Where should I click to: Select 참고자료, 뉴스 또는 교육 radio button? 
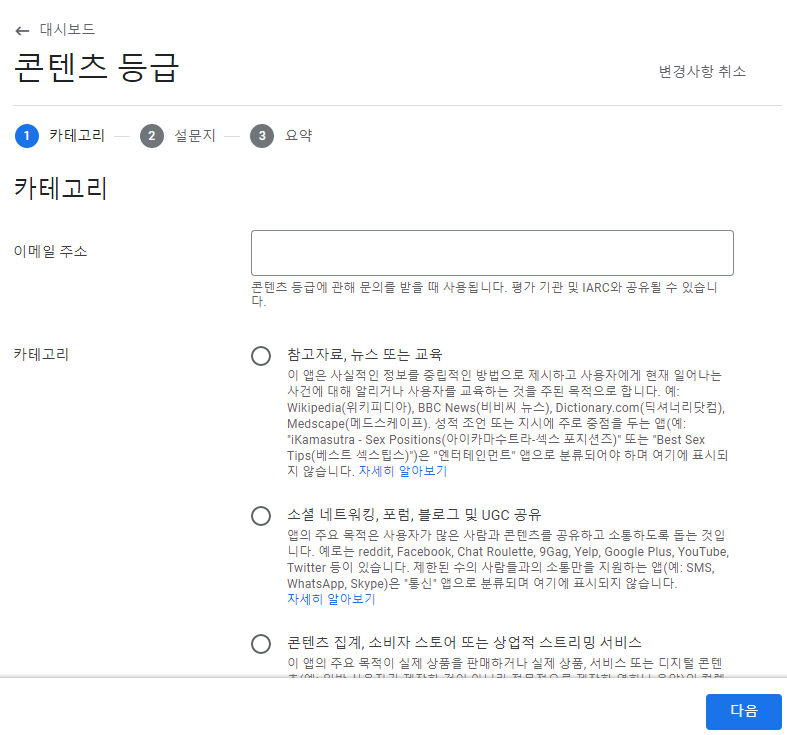tap(261, 355)
